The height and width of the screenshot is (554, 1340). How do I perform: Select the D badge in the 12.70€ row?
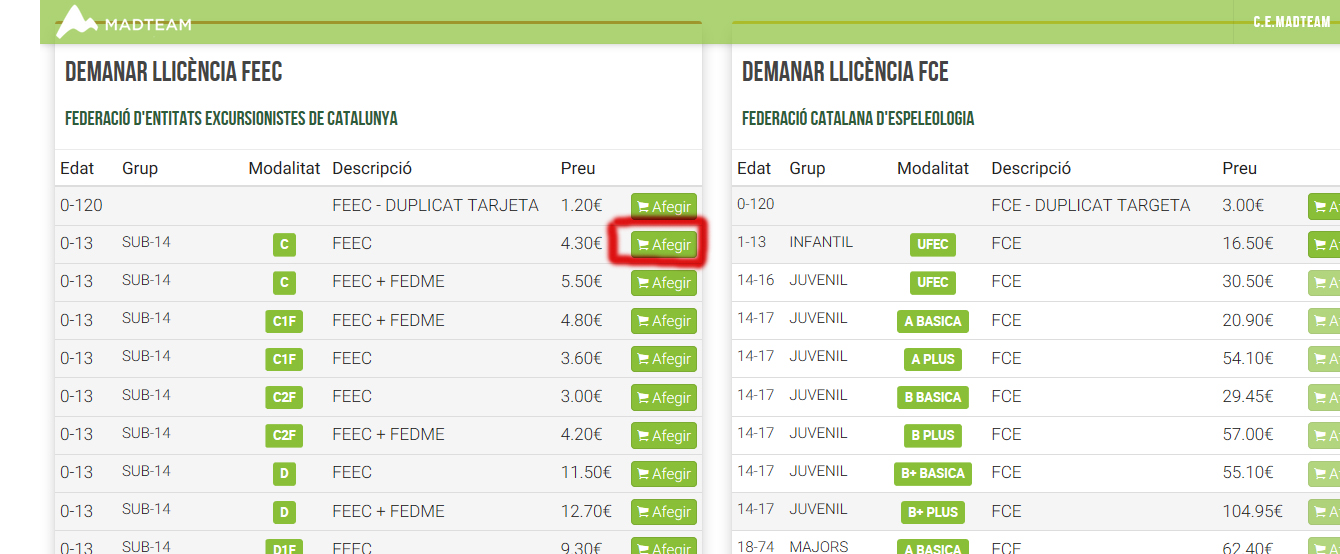[x=285, y=512]
